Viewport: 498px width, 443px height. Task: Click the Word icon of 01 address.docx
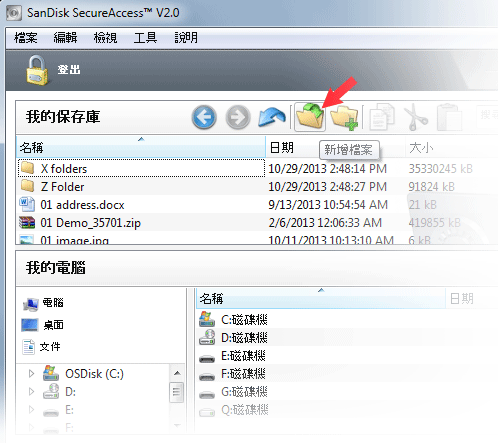click(27, 204)
